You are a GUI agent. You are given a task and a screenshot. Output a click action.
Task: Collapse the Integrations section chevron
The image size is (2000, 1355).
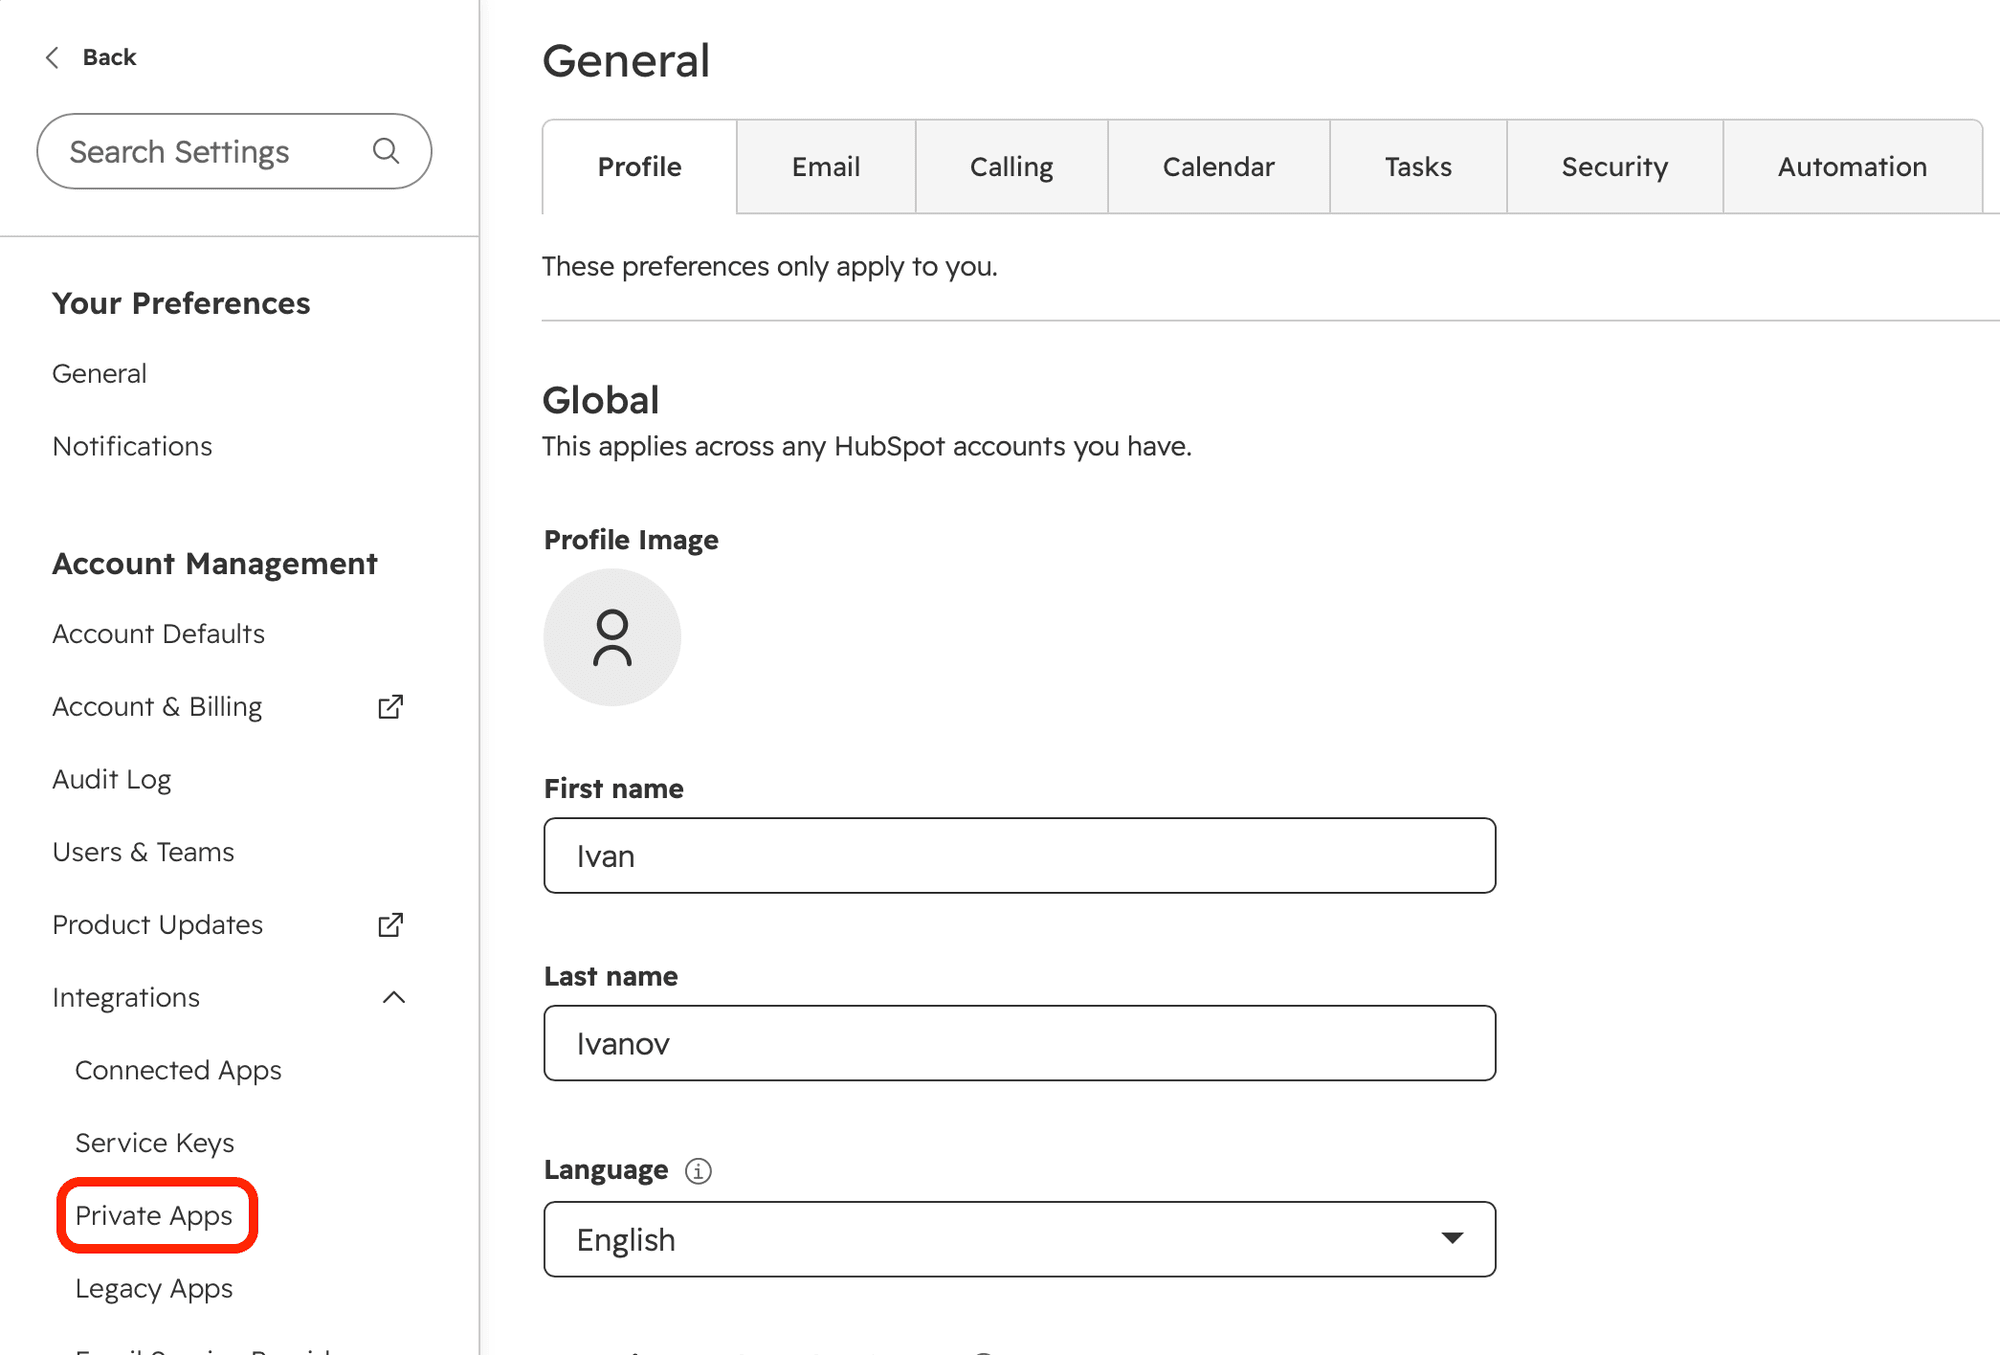coord(394,998)
